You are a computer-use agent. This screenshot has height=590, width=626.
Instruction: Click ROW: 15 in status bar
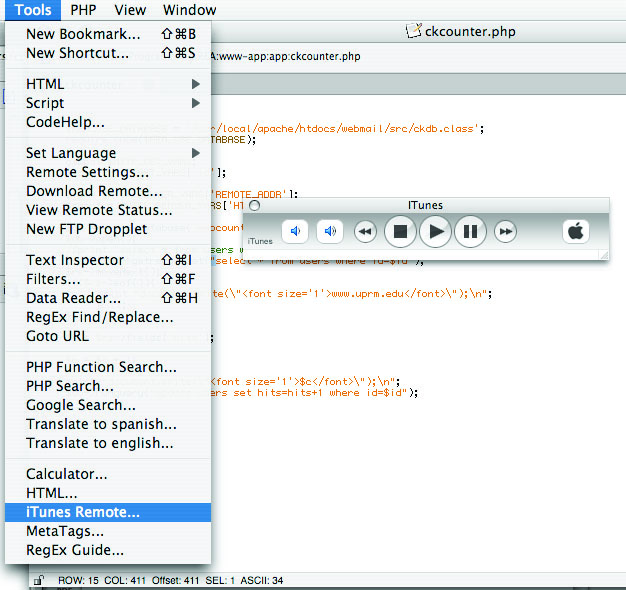tap(78, 580)
